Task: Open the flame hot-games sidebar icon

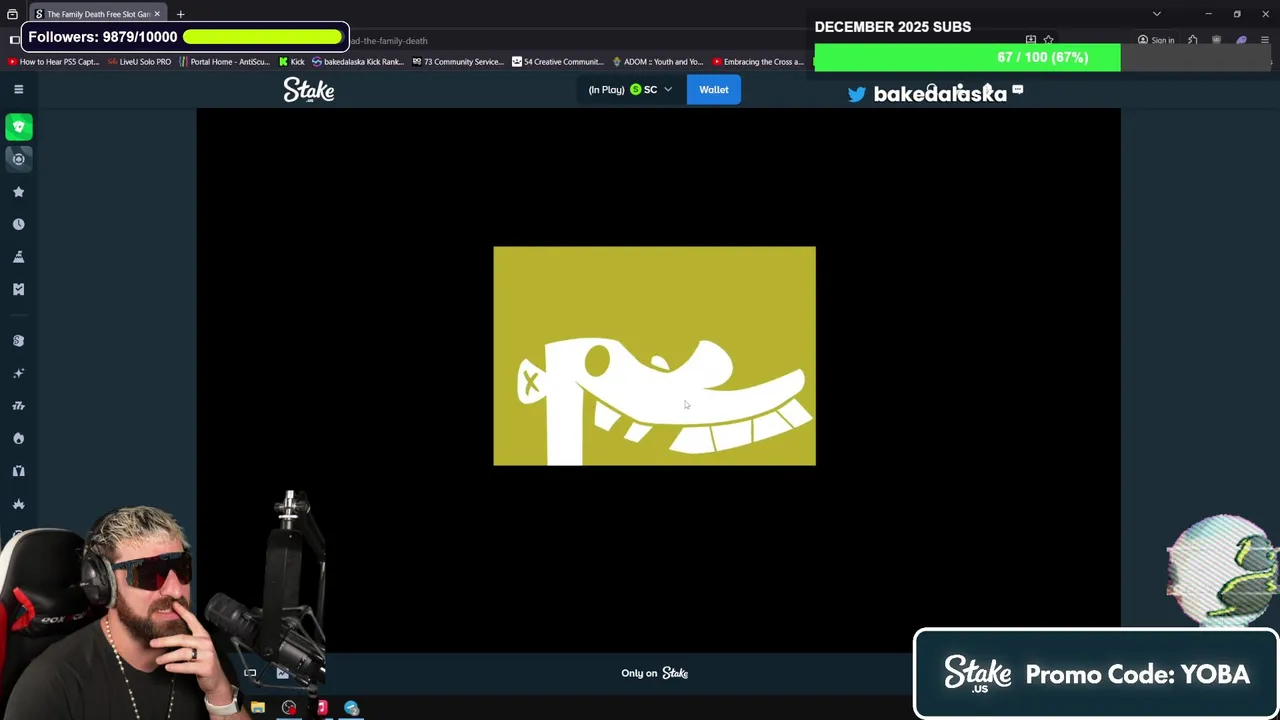Action: click(x=18, y=438)
